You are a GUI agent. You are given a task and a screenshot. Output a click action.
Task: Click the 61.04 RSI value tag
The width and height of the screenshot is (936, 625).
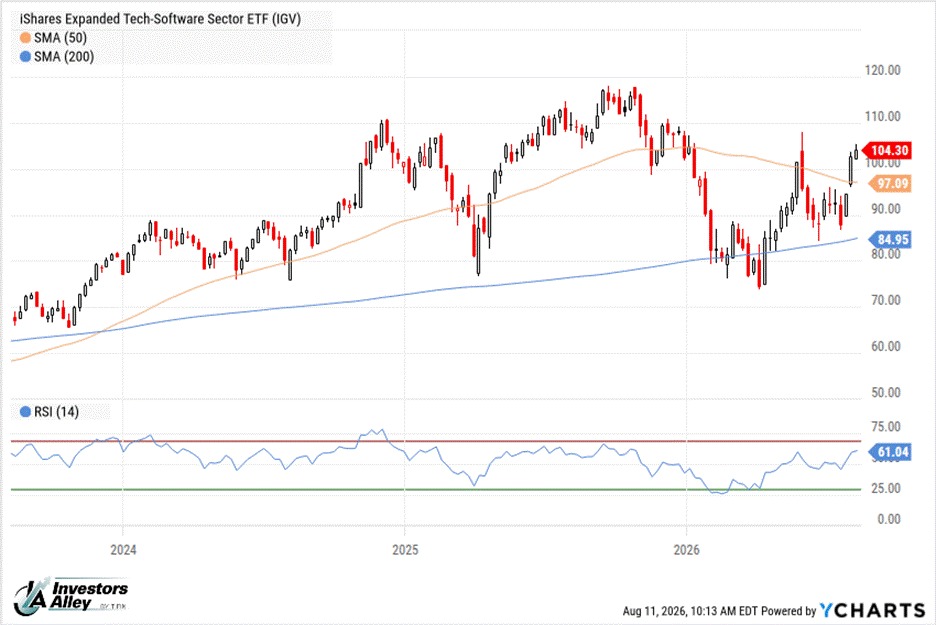pyautogui.click(x=890, y=452)
